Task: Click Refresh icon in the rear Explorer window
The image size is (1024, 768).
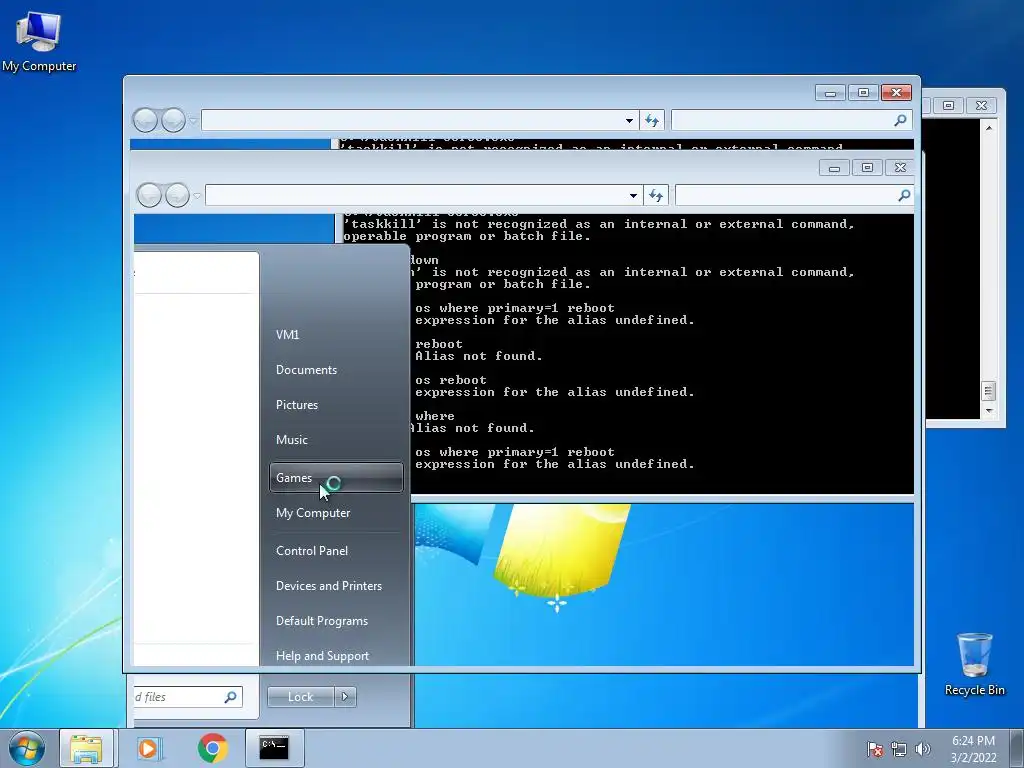Action: 652,120
